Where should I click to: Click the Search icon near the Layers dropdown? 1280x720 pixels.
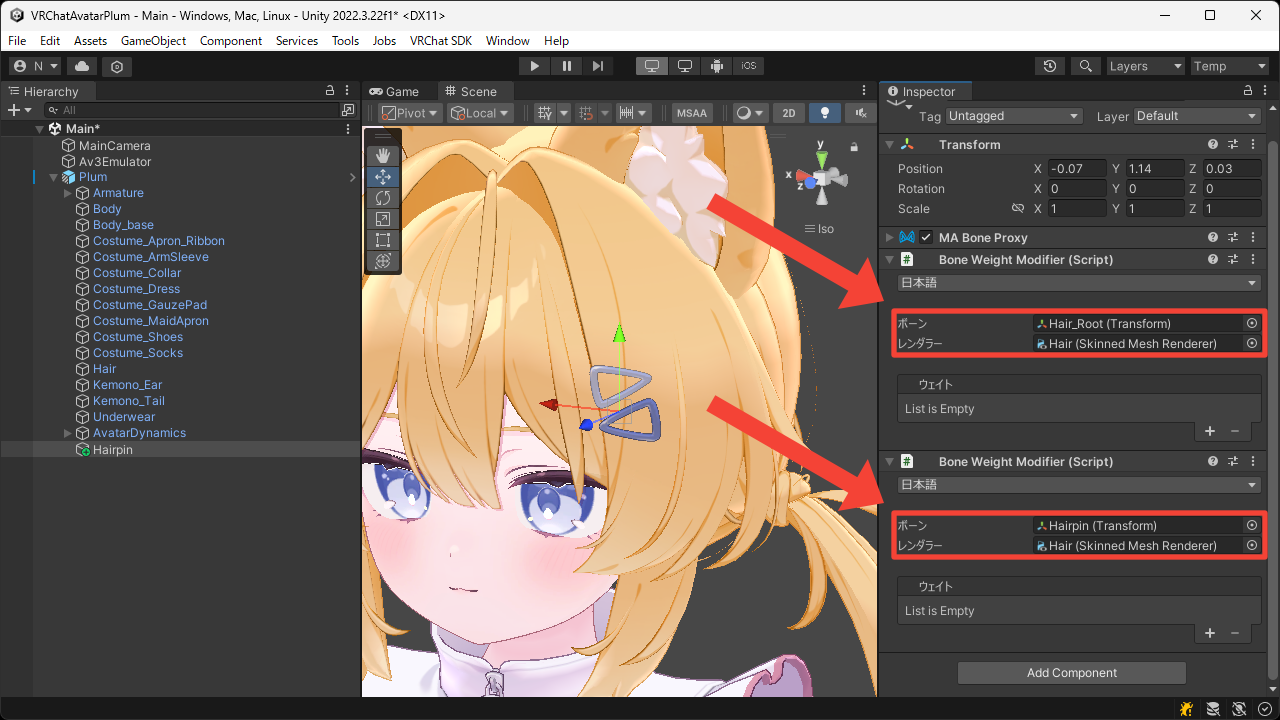tap(1086, 65)
